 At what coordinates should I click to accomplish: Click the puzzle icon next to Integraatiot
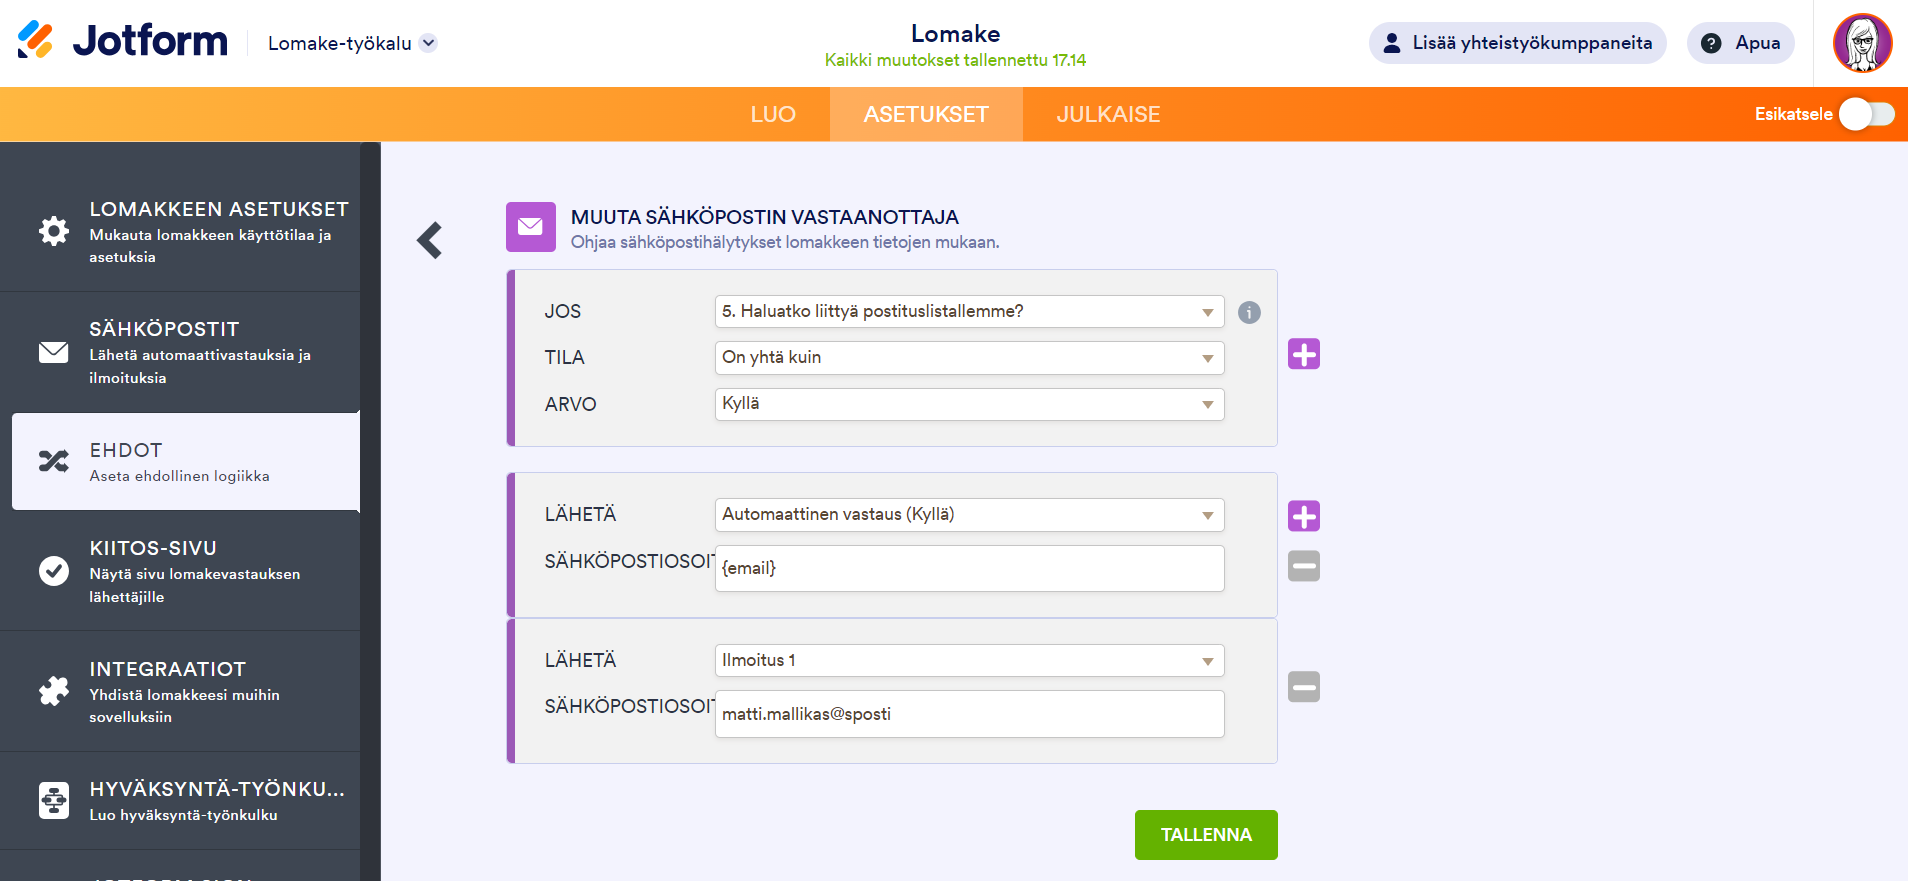click(54, 691)
